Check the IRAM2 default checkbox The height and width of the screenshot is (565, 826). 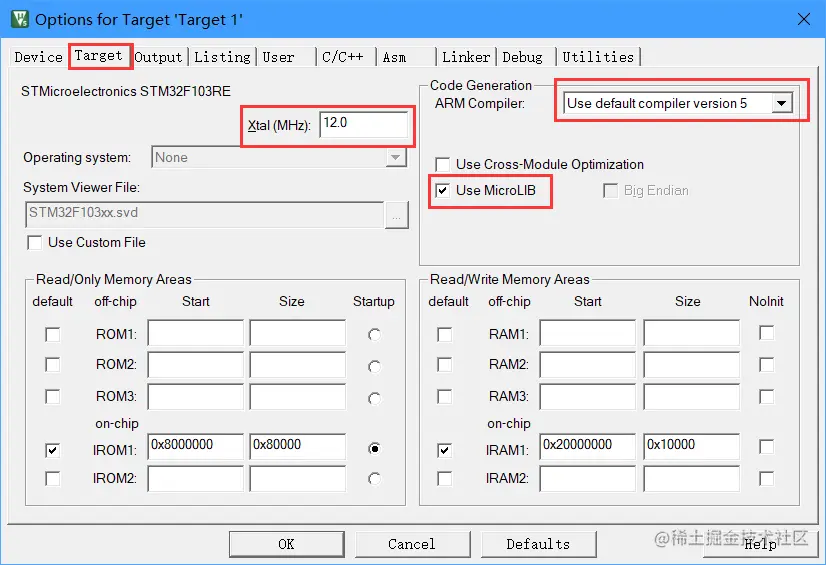tap(445, 479)
